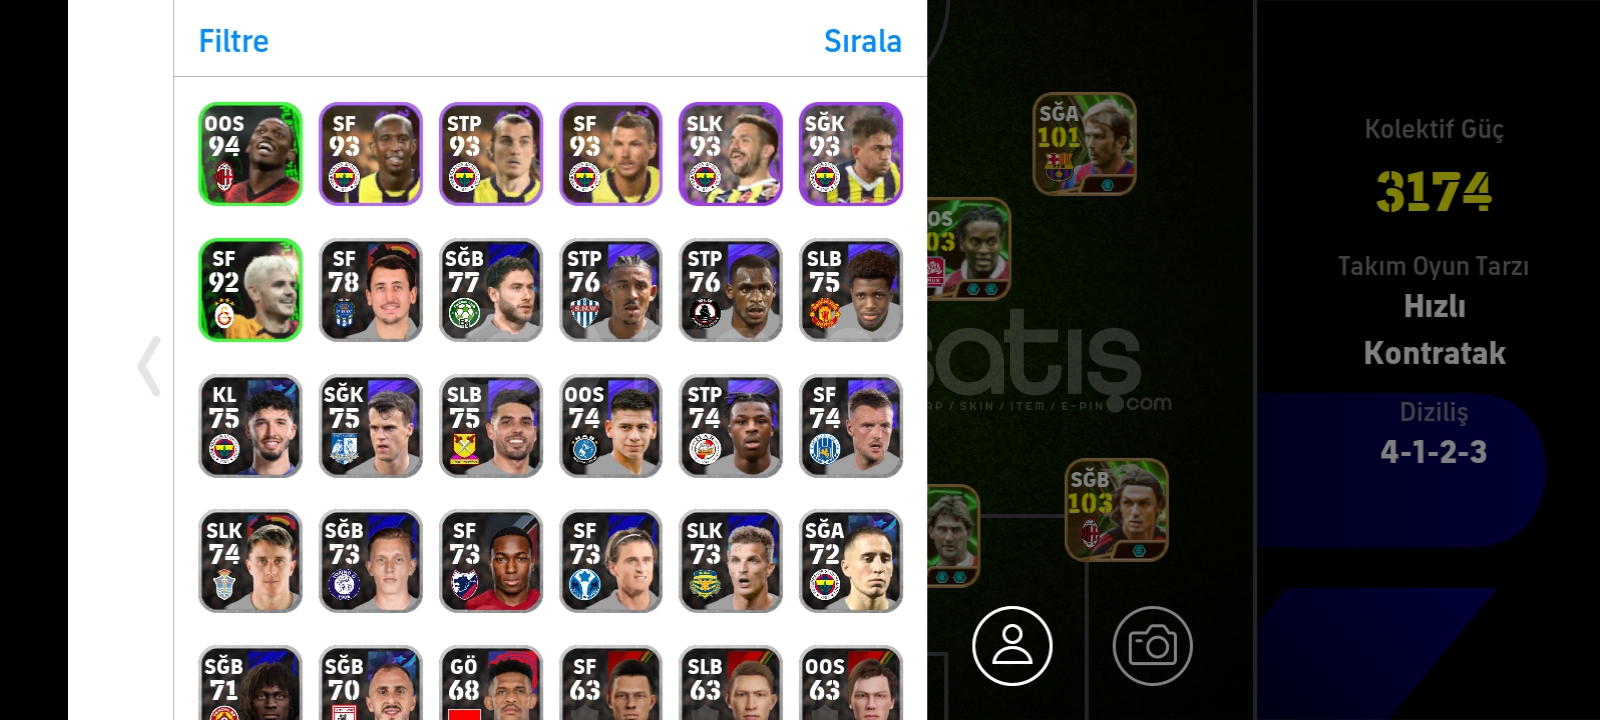Select the OOS 94 AC Milan player card
This screenshot has height=720, width=1600.
coord(250,154)
